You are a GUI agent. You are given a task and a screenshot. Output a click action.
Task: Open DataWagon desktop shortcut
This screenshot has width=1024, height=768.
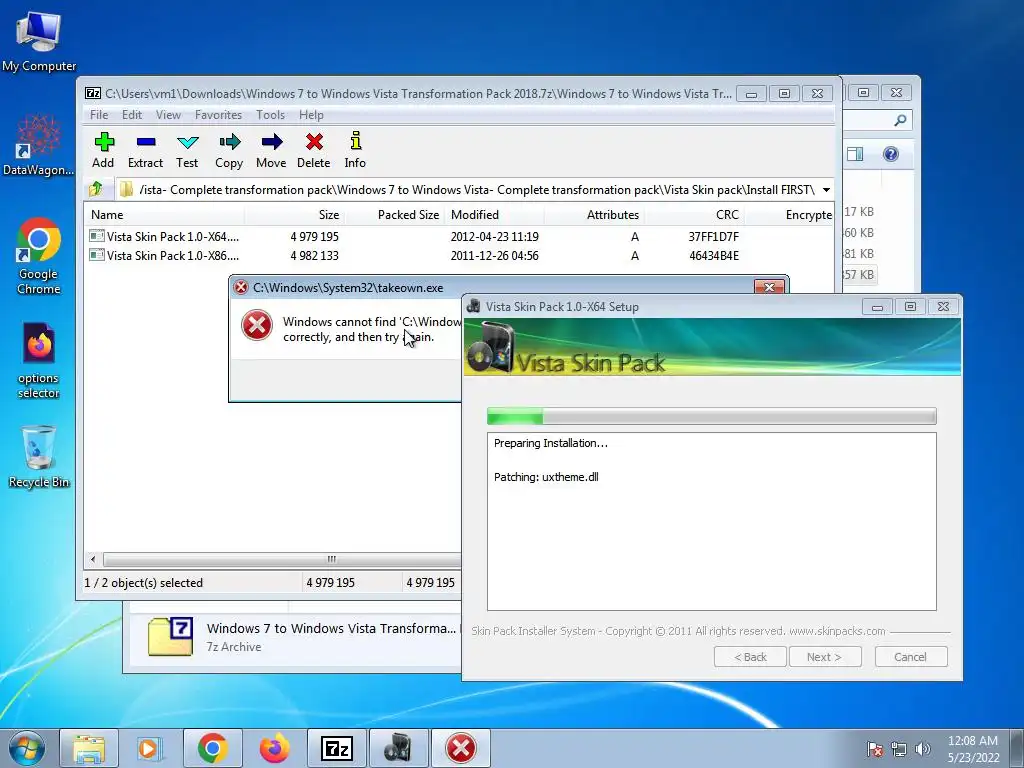[x=39, y=145]
